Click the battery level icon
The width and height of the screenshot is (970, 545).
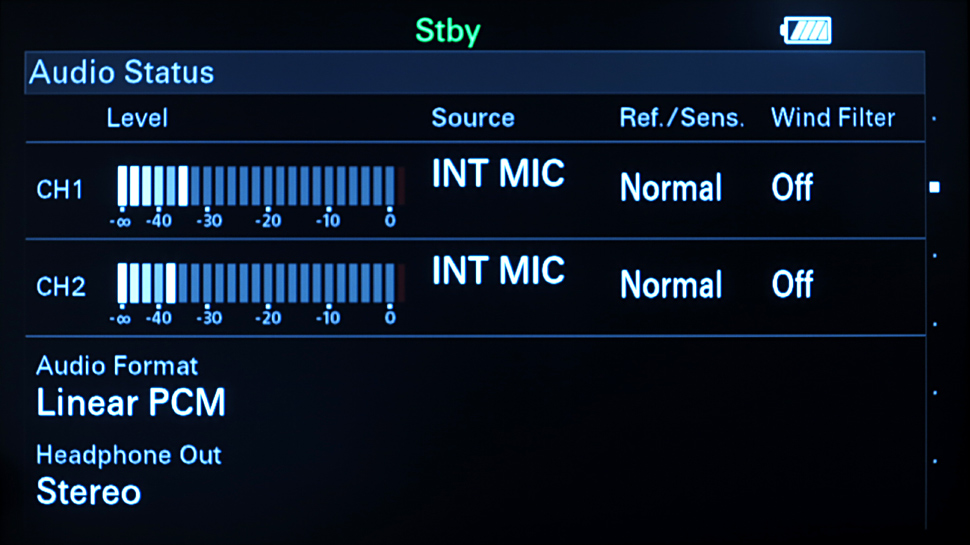[805, 32]
